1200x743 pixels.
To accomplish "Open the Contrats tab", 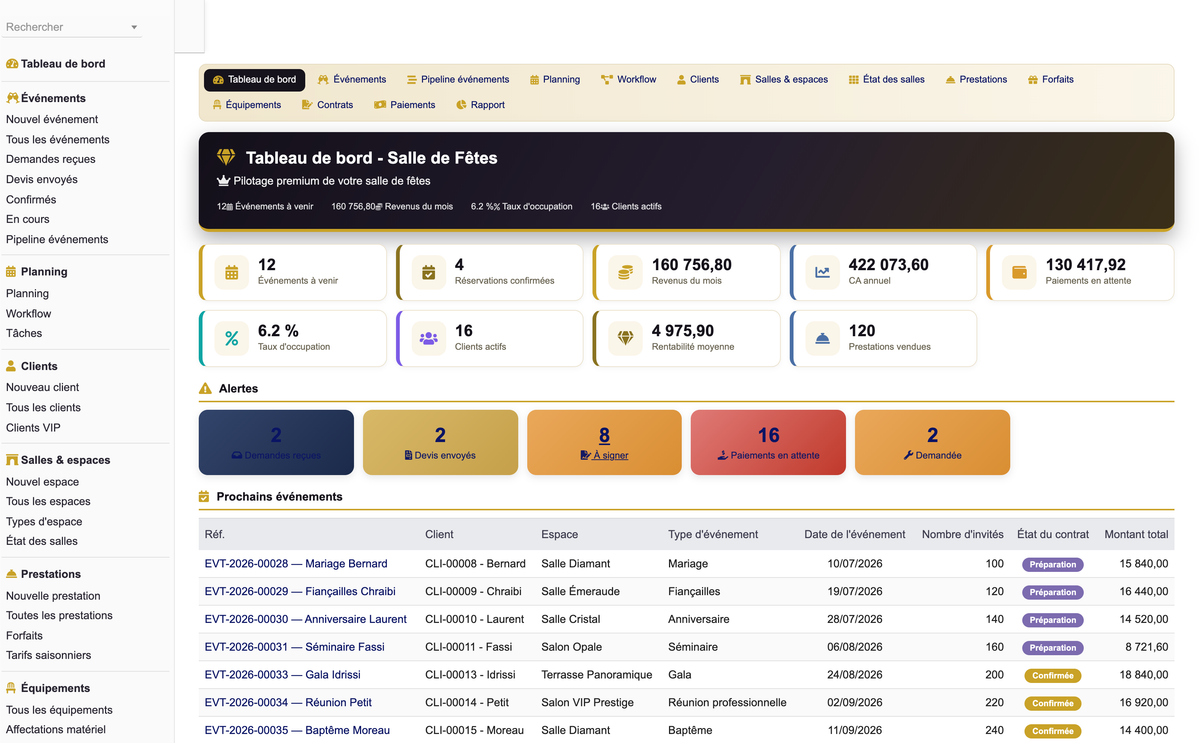I will pyautogui.click(x=328, y=104).
